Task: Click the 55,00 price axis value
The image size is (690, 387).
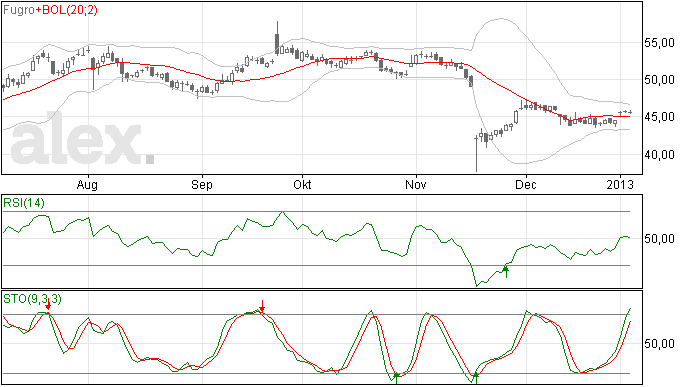Action: (659, 43)
